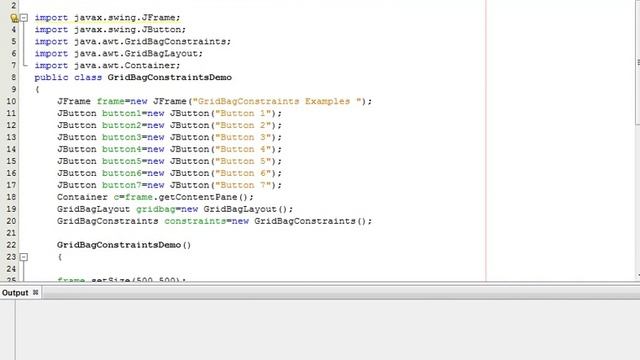Click import java.awt.GridBagConstraints line
Screen dimensions: 640x360
click(132, 42)
